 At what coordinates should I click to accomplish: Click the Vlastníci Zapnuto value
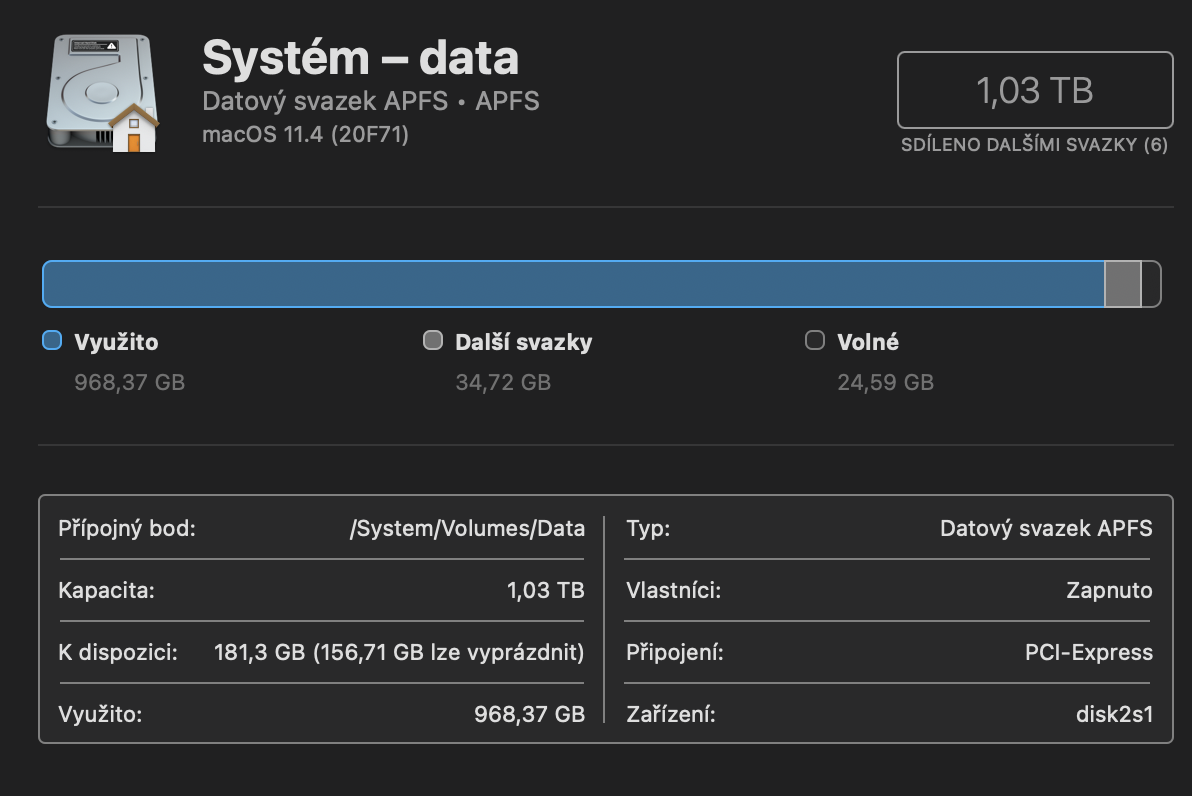(1109, 590)
